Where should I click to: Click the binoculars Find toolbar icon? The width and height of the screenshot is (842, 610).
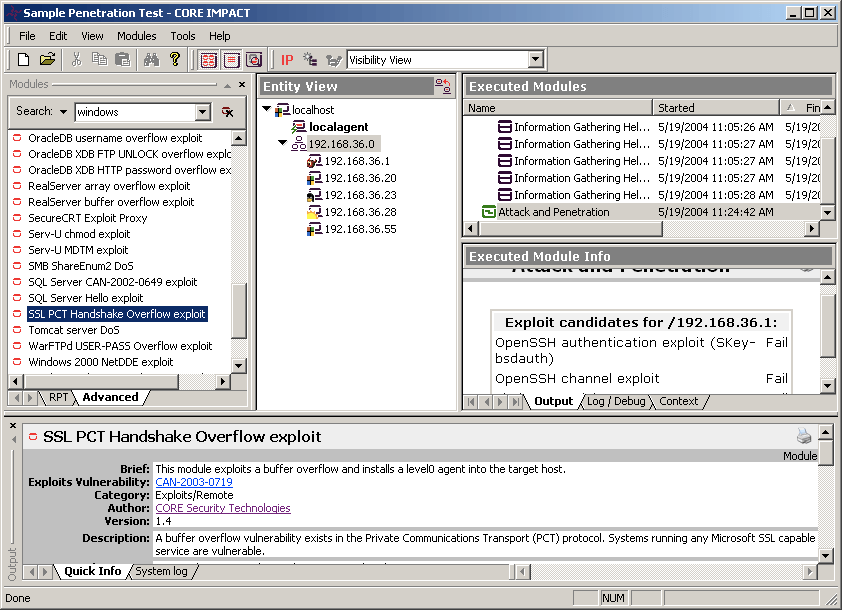click(151, 59)
